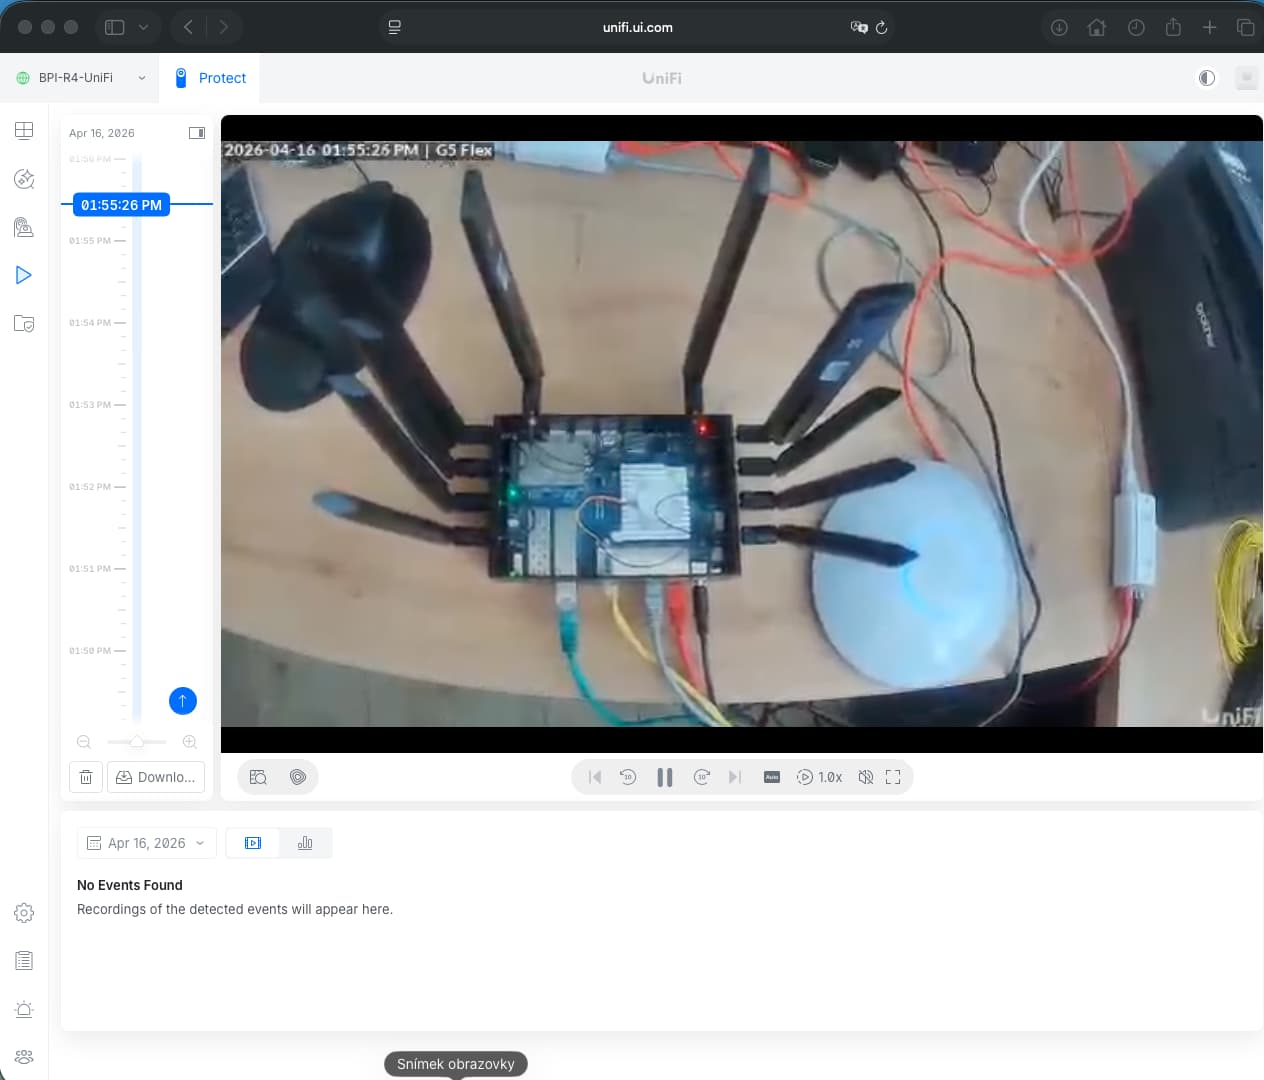Click the alarm siren icon in sidebar
The height and width of the screenshot is (1080, 1264).
coord(24,1009)
